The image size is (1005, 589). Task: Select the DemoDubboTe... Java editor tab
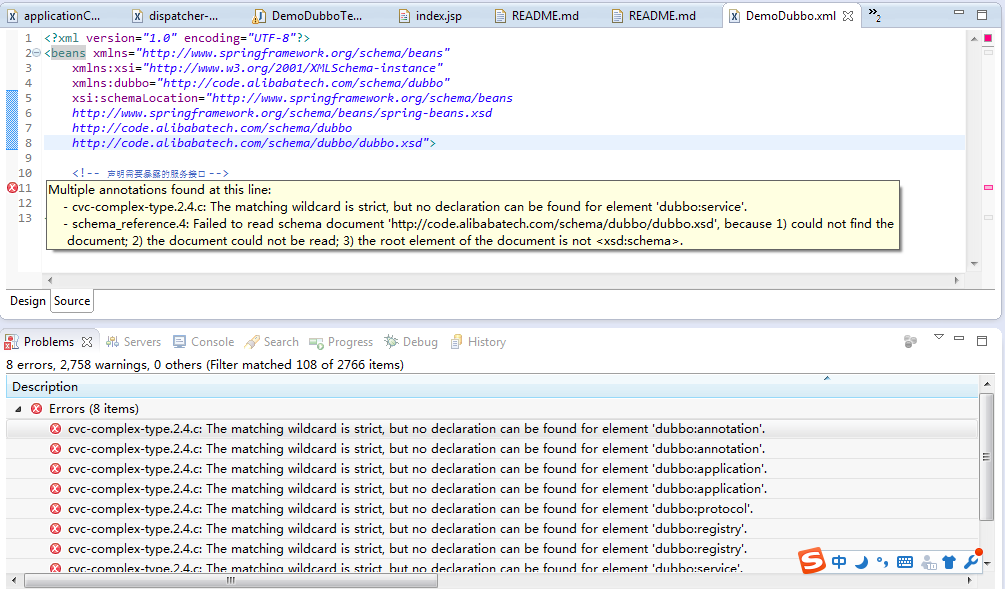308,16
